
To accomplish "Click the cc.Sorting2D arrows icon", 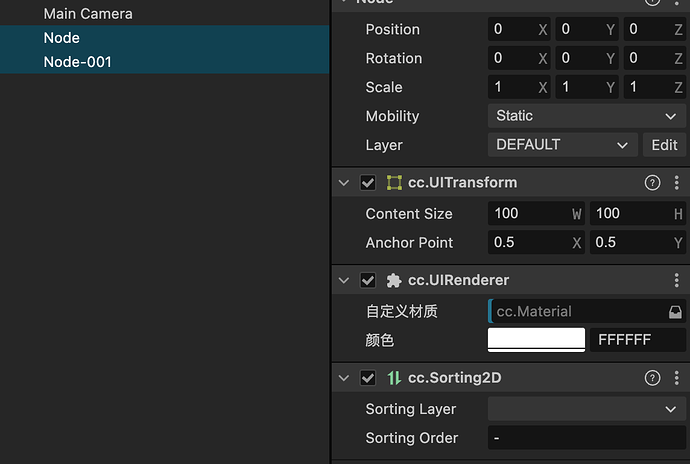I will [x=394, y=378].
